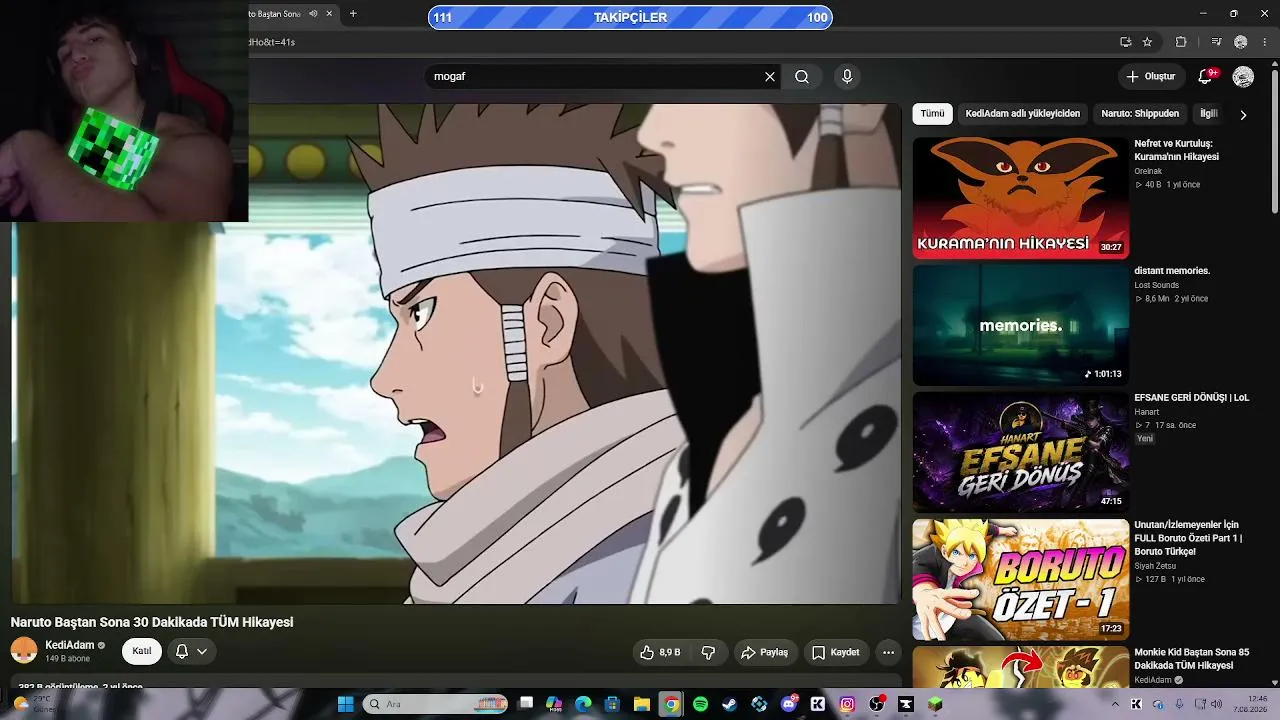Open Monkie Kid Baştan Sona 85 Dakikada title
Viewport: 1280px width, 720px height.
[x=1191, y=659]
